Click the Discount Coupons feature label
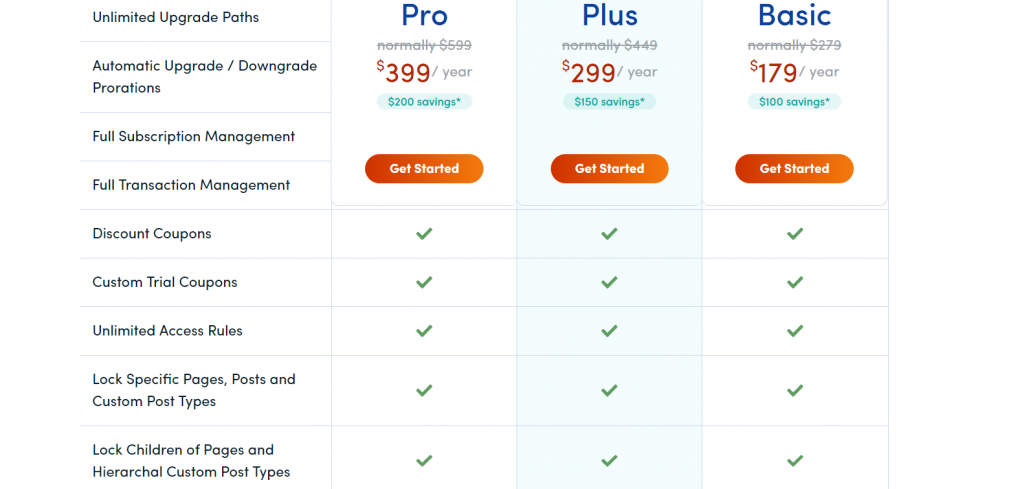The height and width of the screenshot is (489, 1024). pyautogui.click(x=152, y=234)
